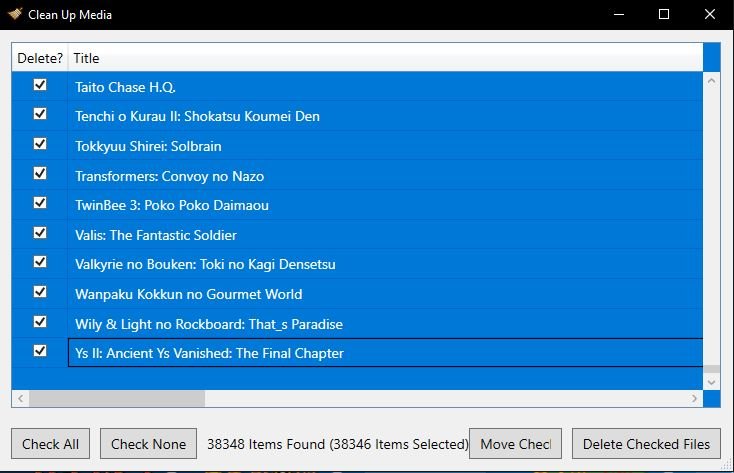Screen dimensions: 734x473
Task: Toggle Ys II: Ancient Ys Vanished checkbox
Action: [40, 351]
